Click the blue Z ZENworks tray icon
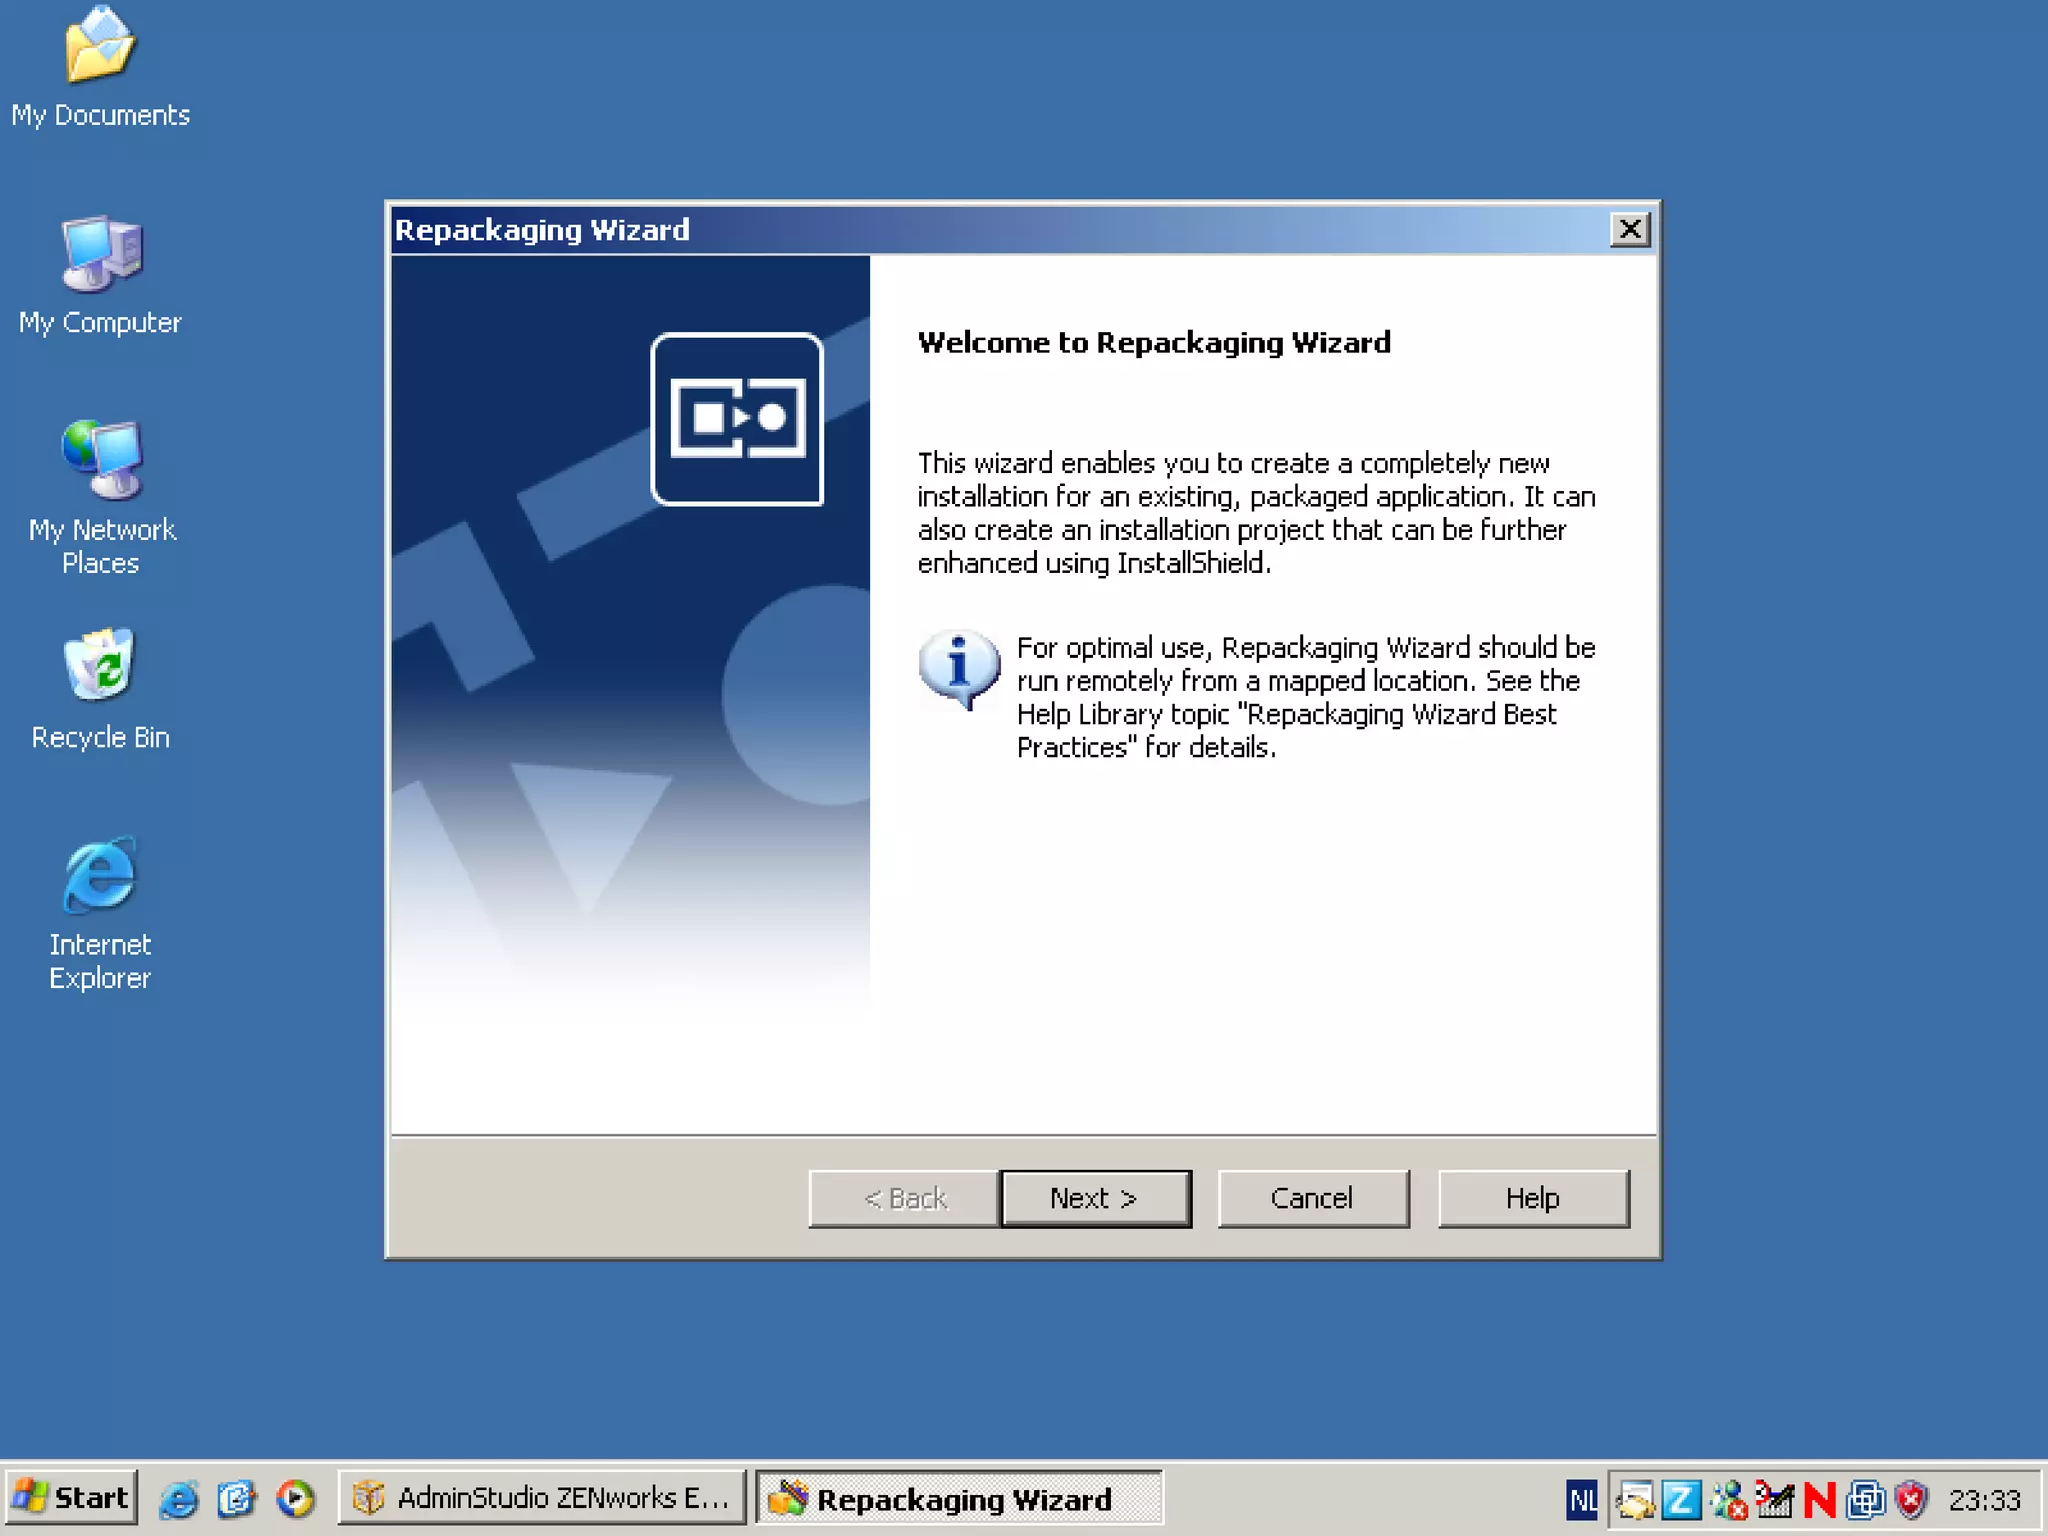Screen dimensions: 2048x1536 click(x=1682, y=1499)
